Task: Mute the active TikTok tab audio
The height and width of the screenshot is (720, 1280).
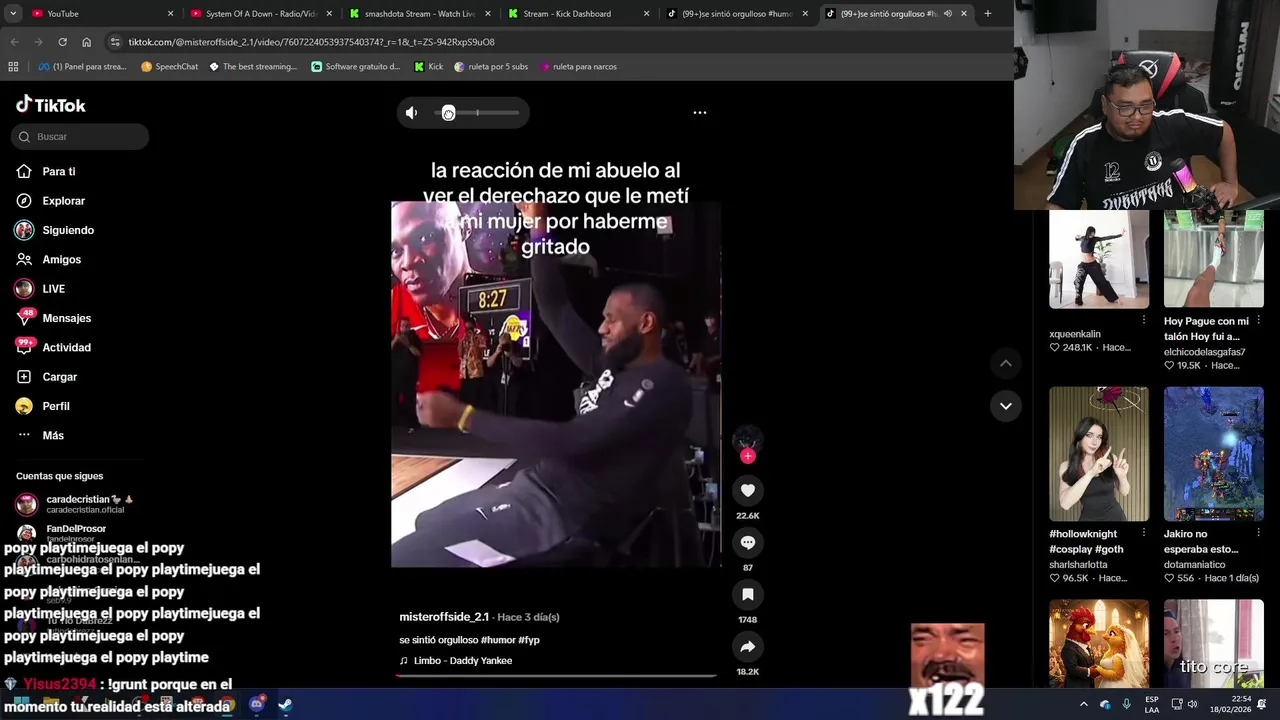Action: [x=947, y=14]
